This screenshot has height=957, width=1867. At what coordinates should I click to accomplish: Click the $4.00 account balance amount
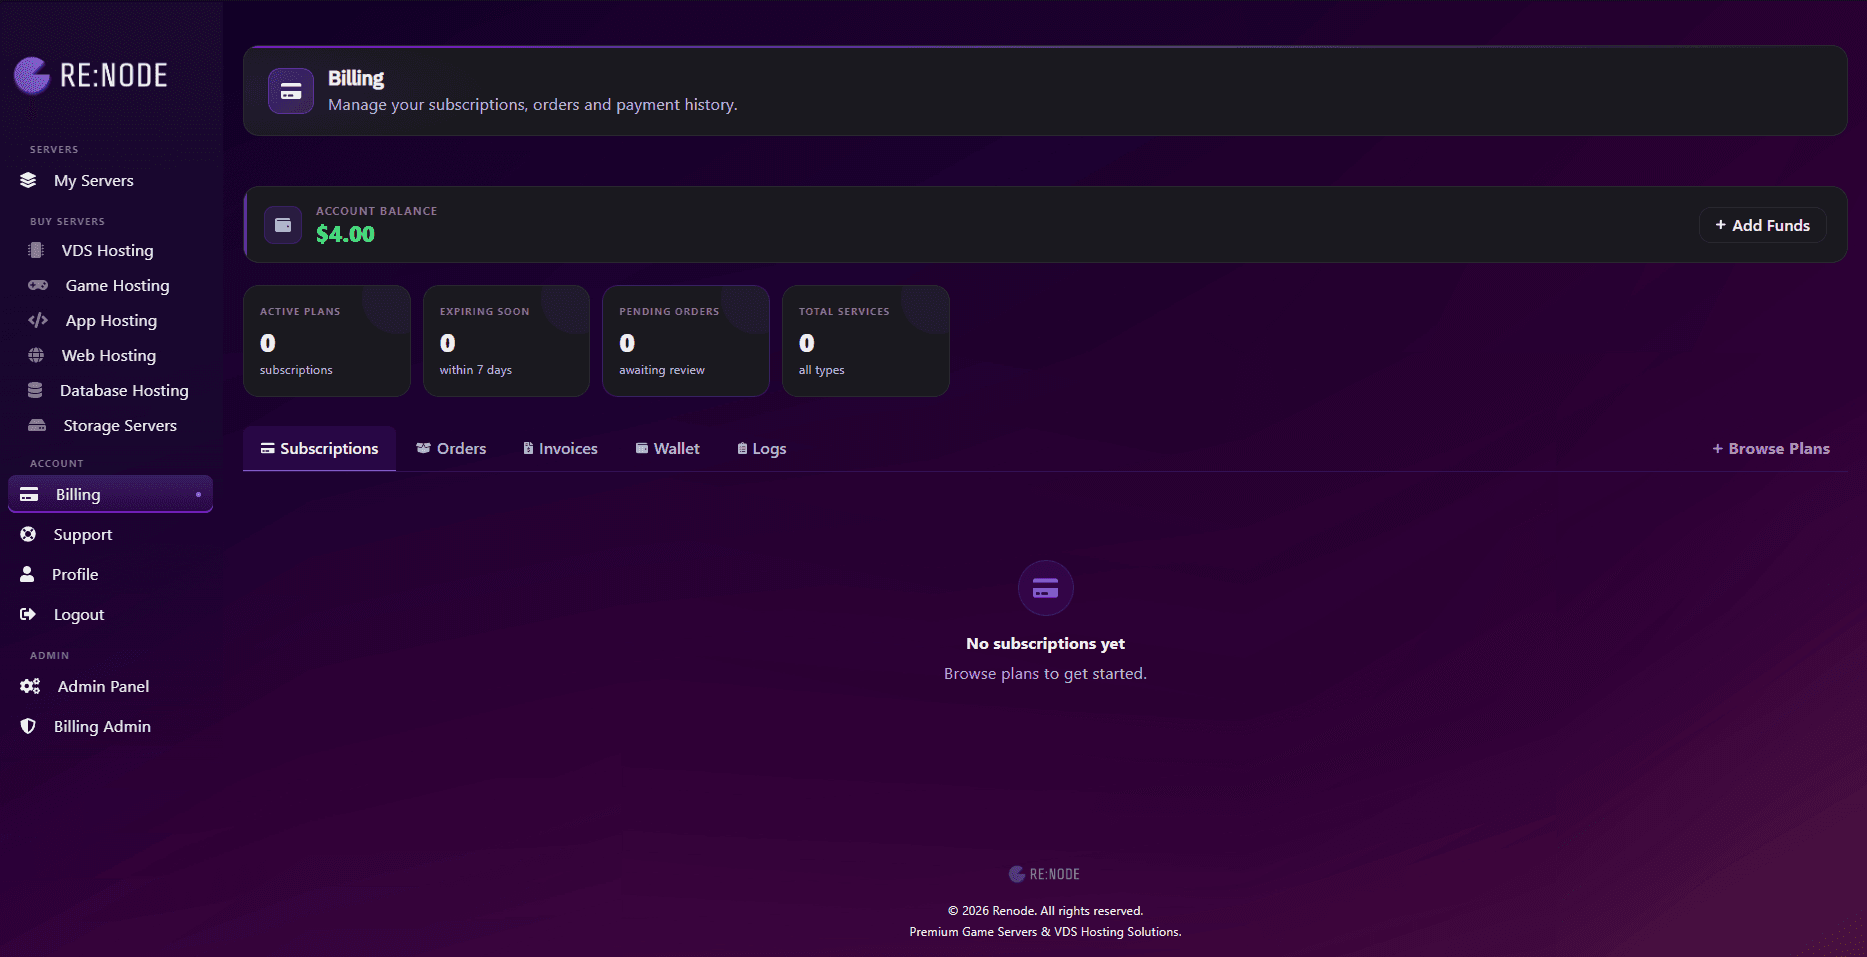[345, 234]
